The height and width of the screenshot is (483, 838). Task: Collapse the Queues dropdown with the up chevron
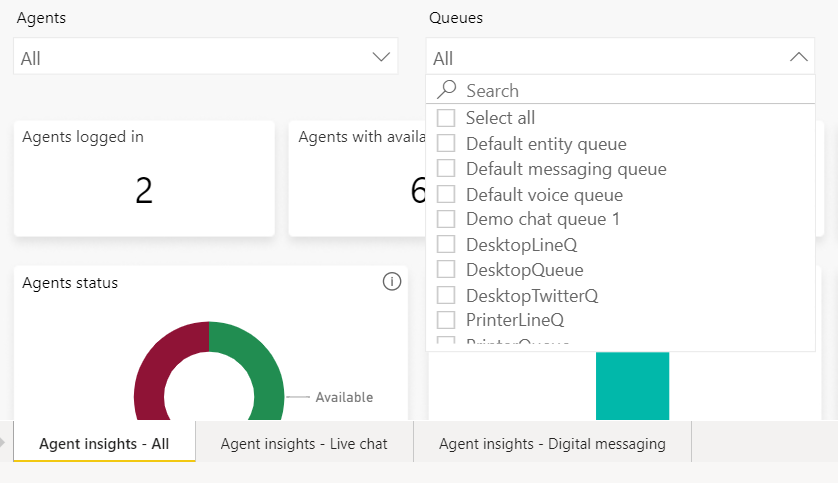pyautogui.click(x=798, y=57)
